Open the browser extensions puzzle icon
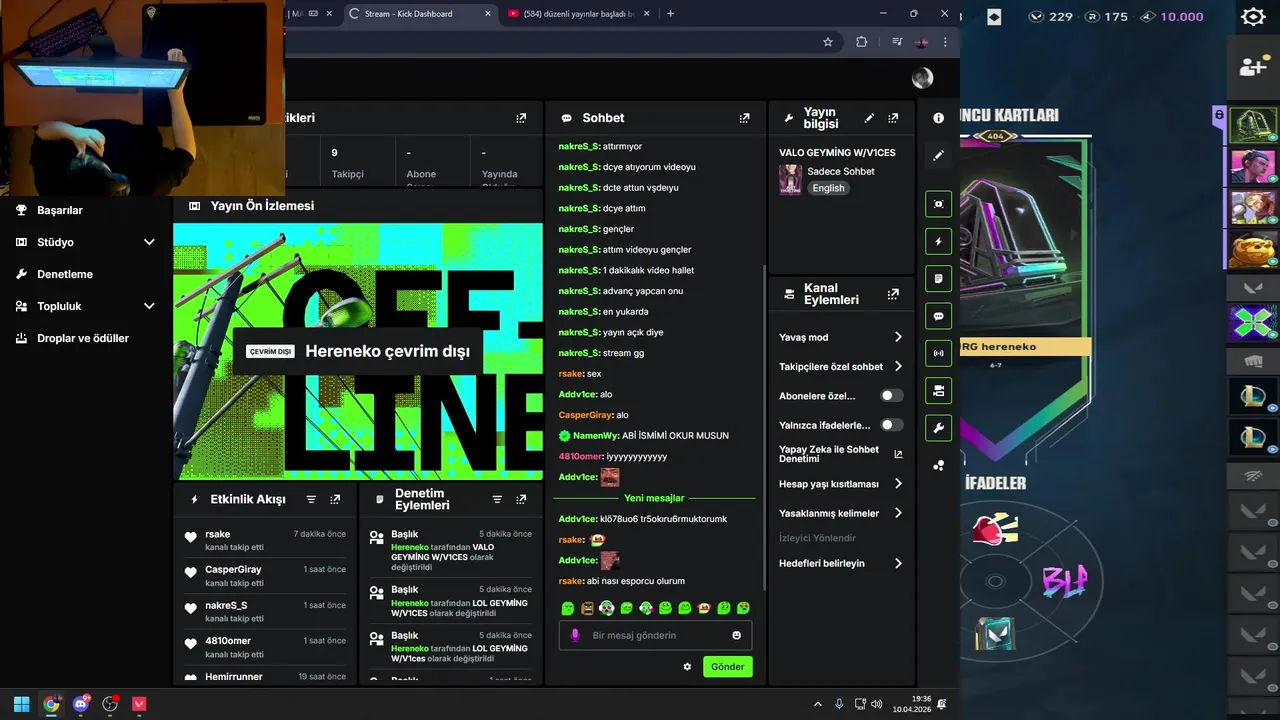Image resolution: width=1280 pixels, height=720 pixels. [x=861, y=42]
